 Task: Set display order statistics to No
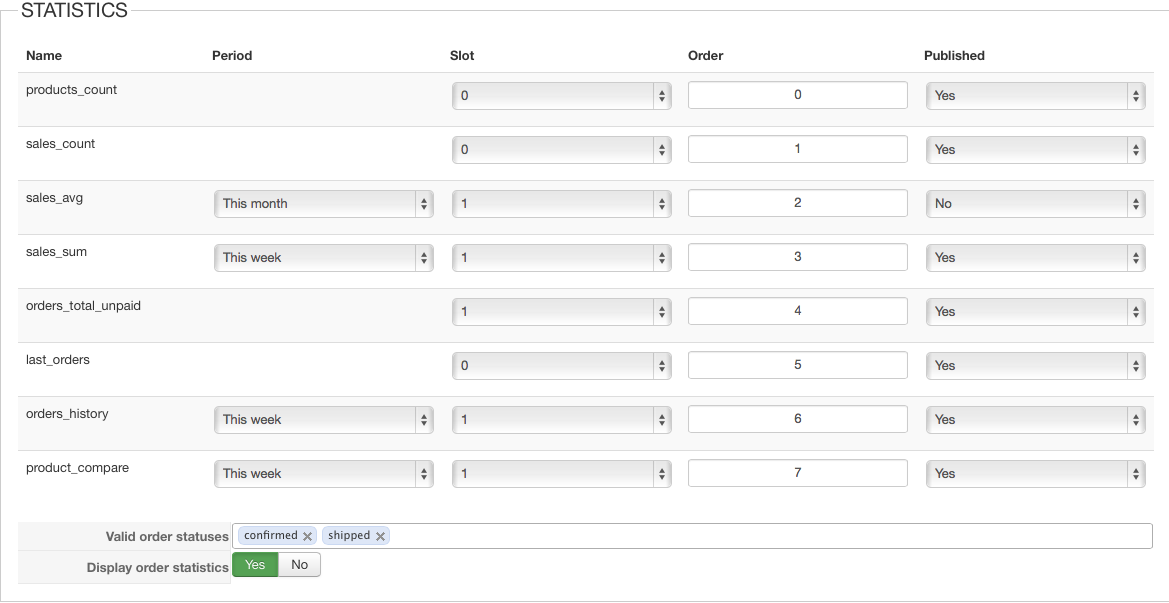tap(299, 565)
